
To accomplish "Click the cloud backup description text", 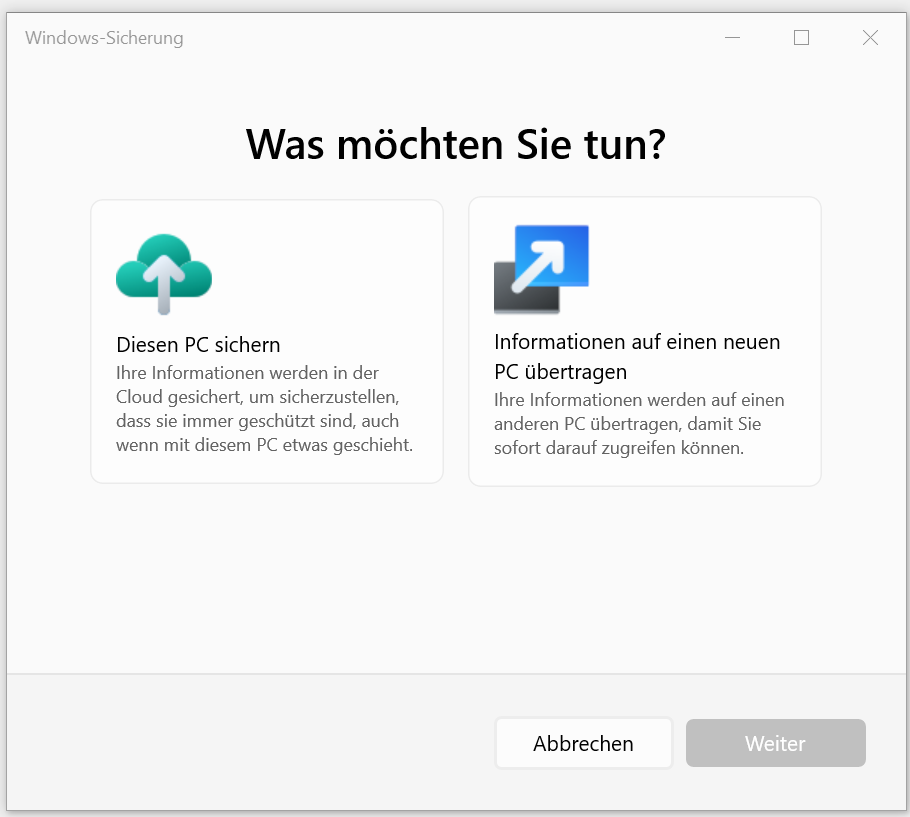I will pos(264,409).
